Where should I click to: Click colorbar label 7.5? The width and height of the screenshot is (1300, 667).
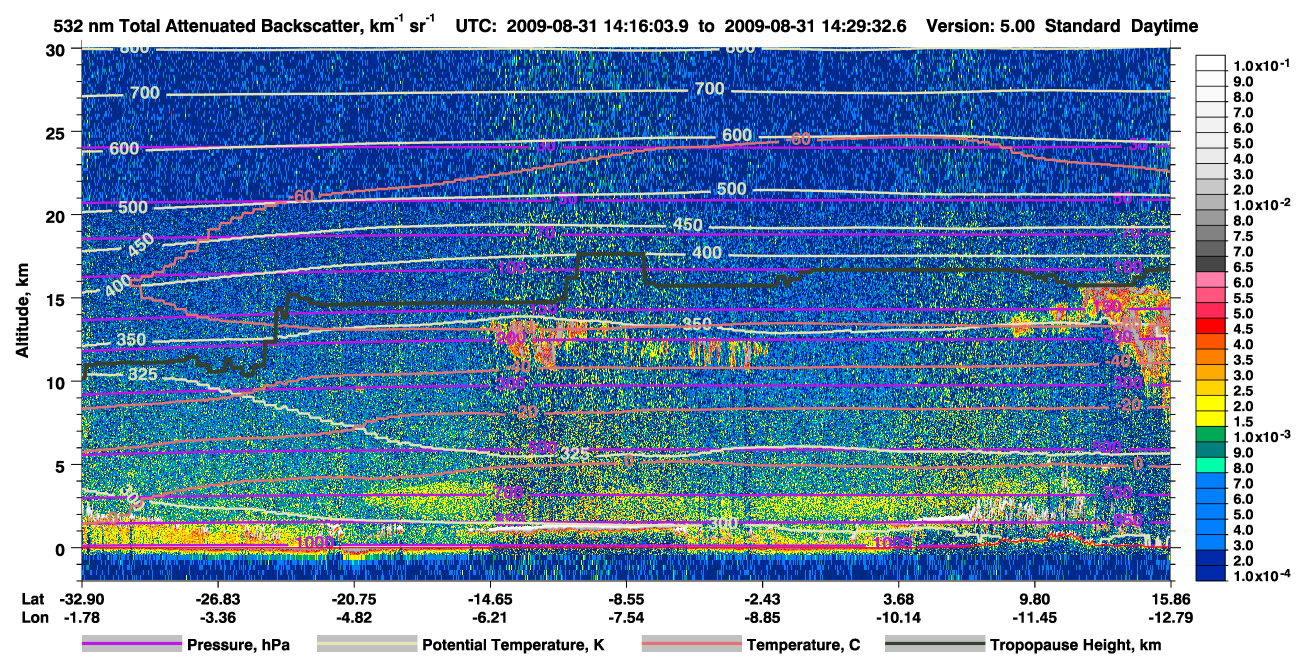tap(1242, 237)
